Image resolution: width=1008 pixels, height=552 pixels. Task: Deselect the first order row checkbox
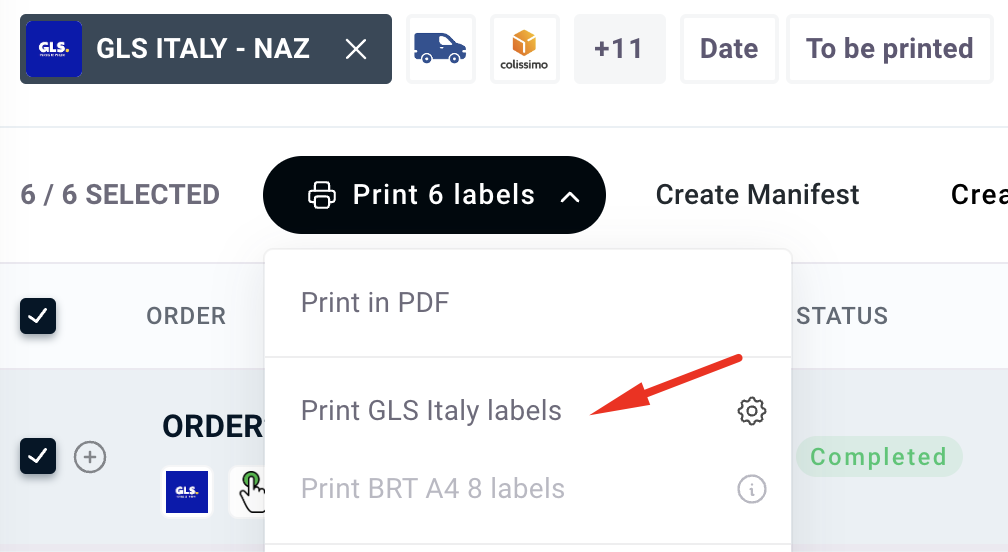38,456
